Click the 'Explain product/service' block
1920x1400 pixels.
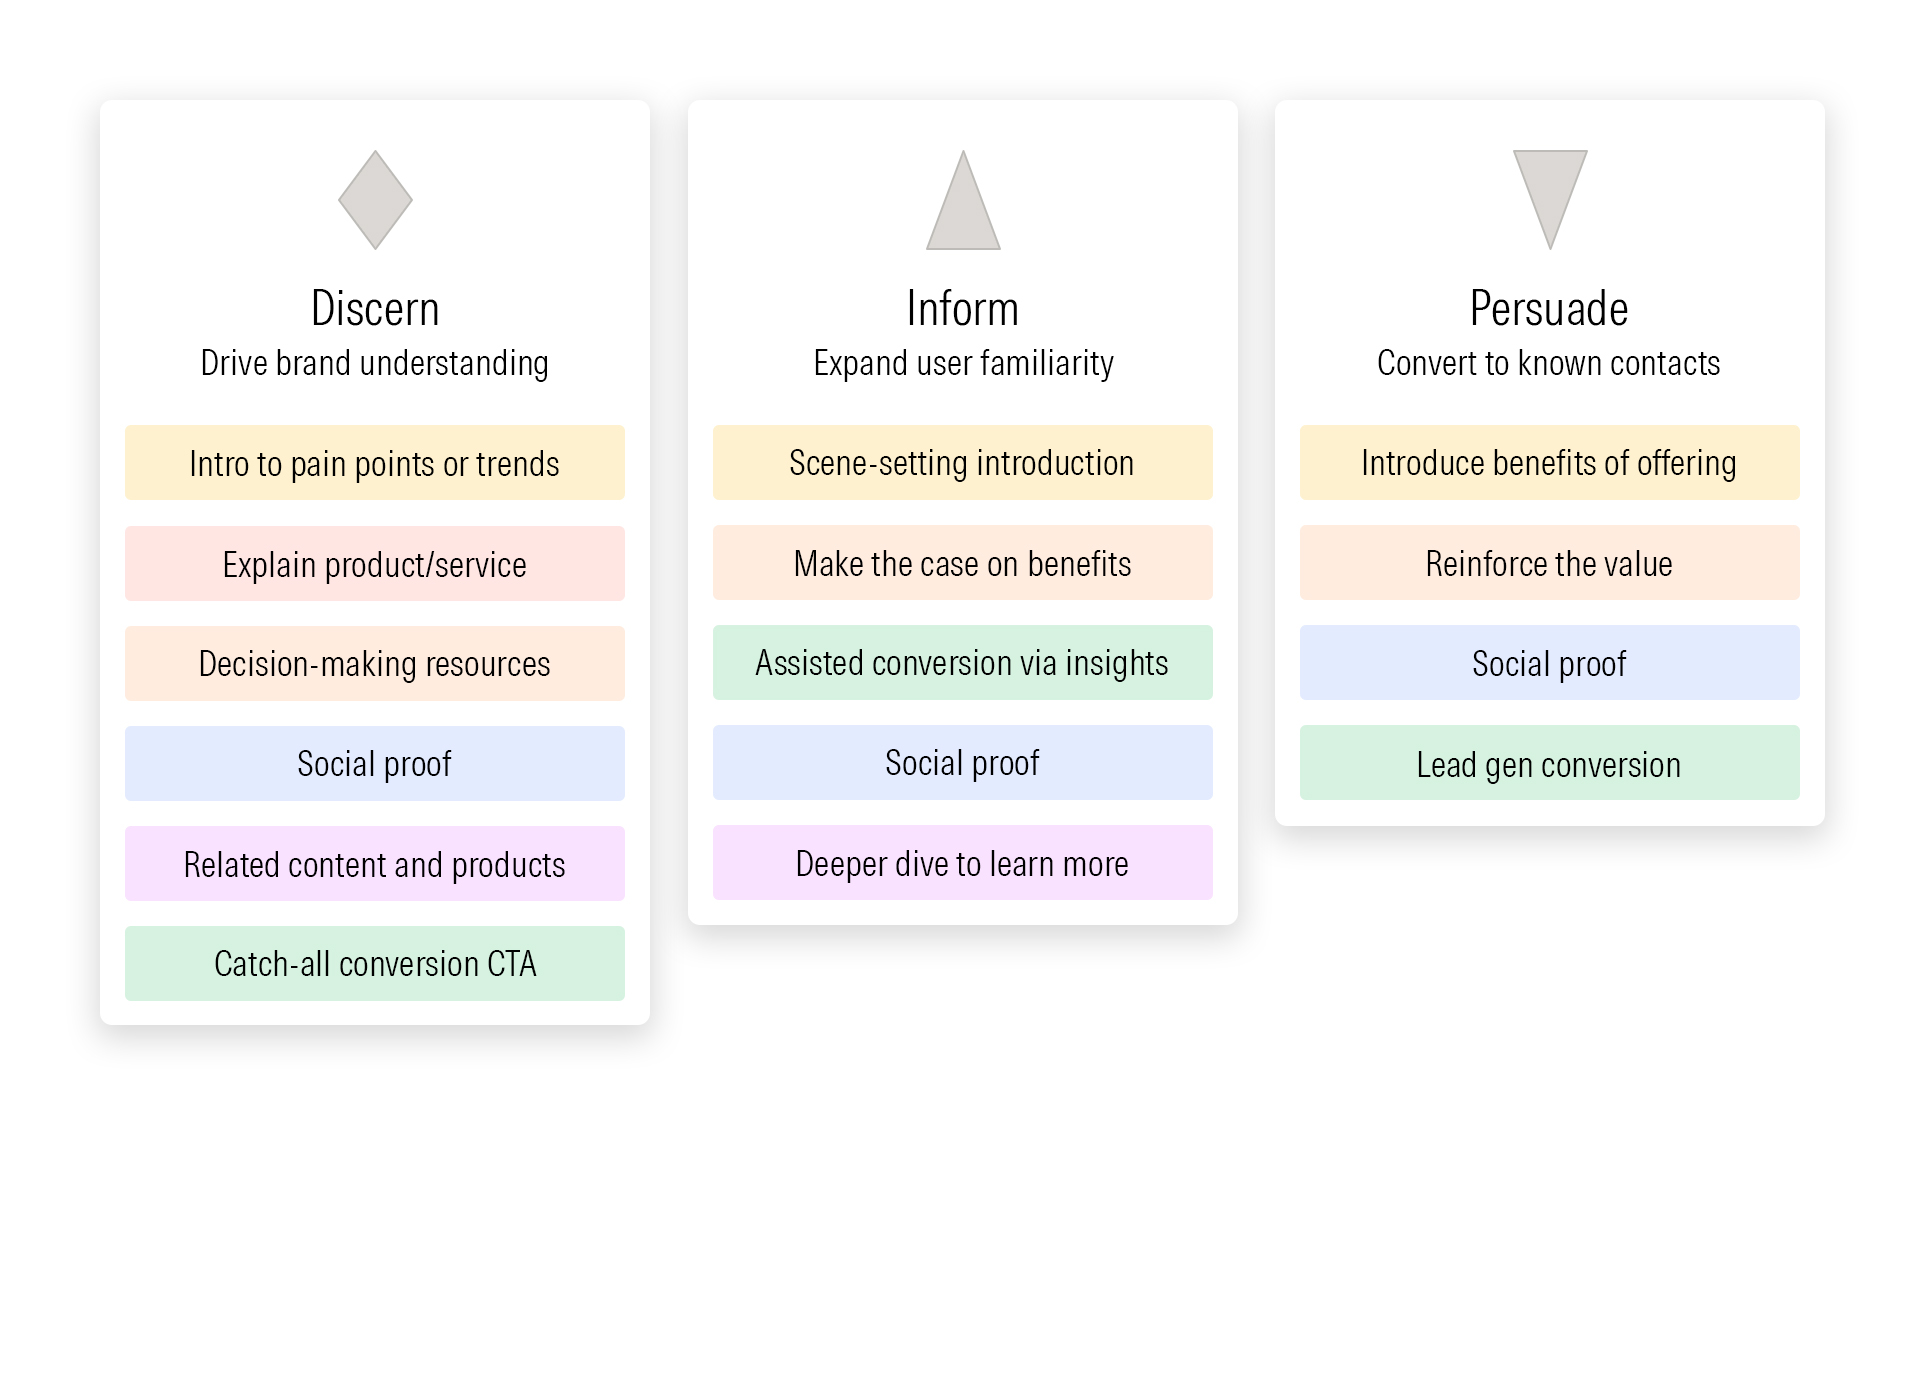(375, 564)
